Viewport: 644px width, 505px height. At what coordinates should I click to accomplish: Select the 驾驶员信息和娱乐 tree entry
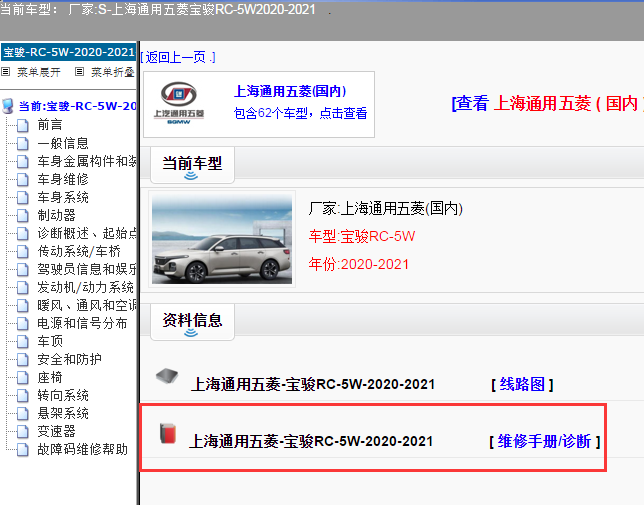point(87,269)
